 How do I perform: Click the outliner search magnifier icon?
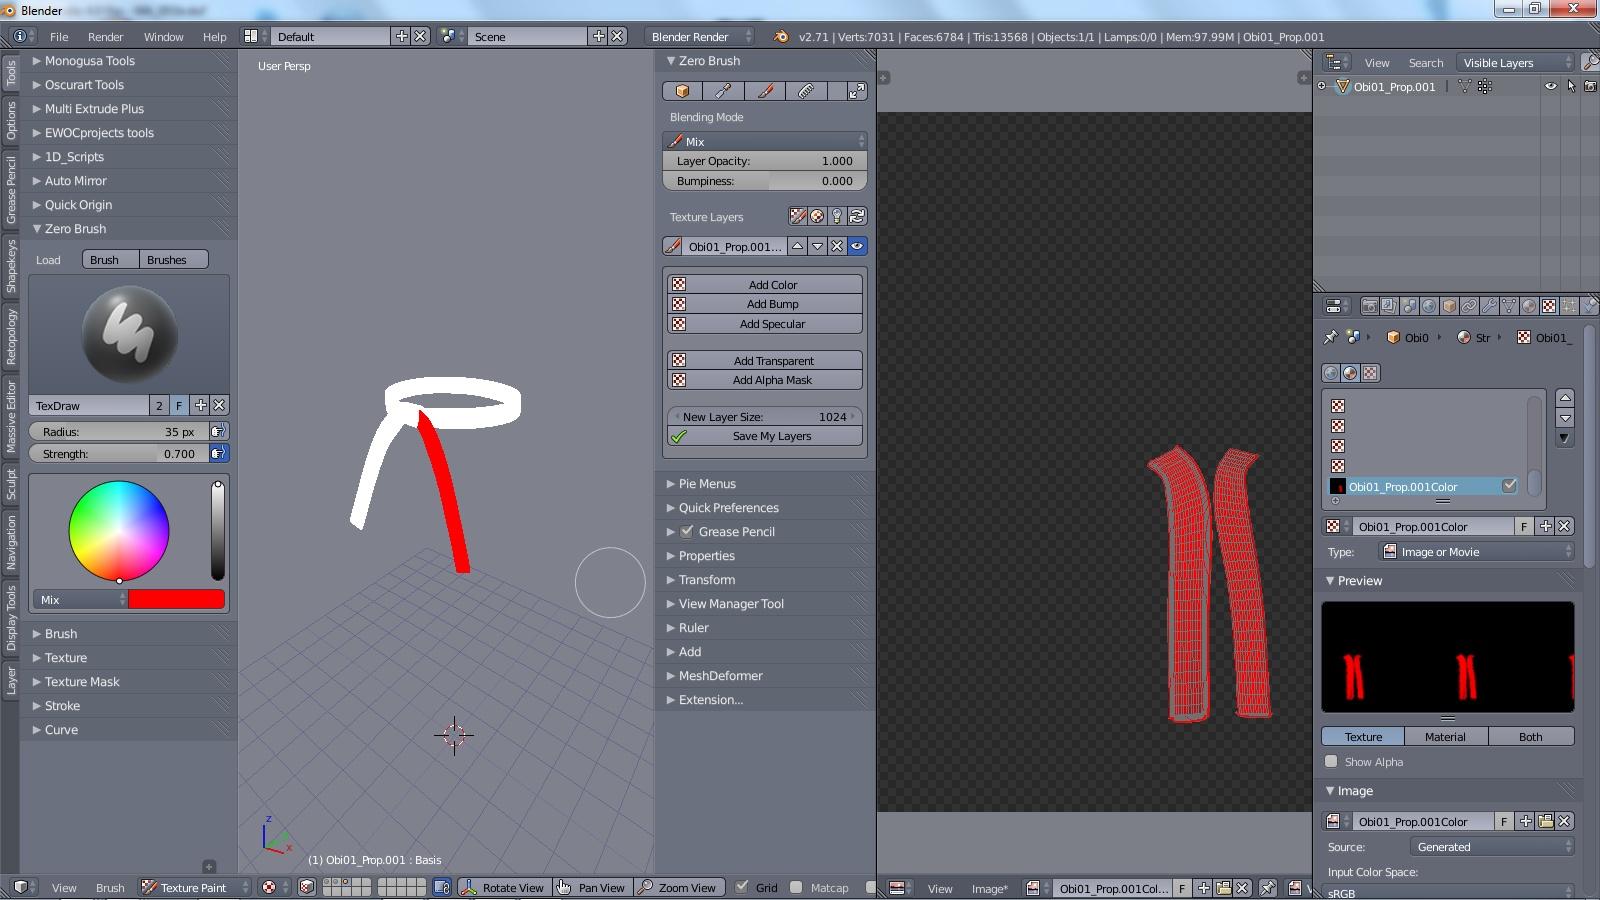[x=1590, y=62]
